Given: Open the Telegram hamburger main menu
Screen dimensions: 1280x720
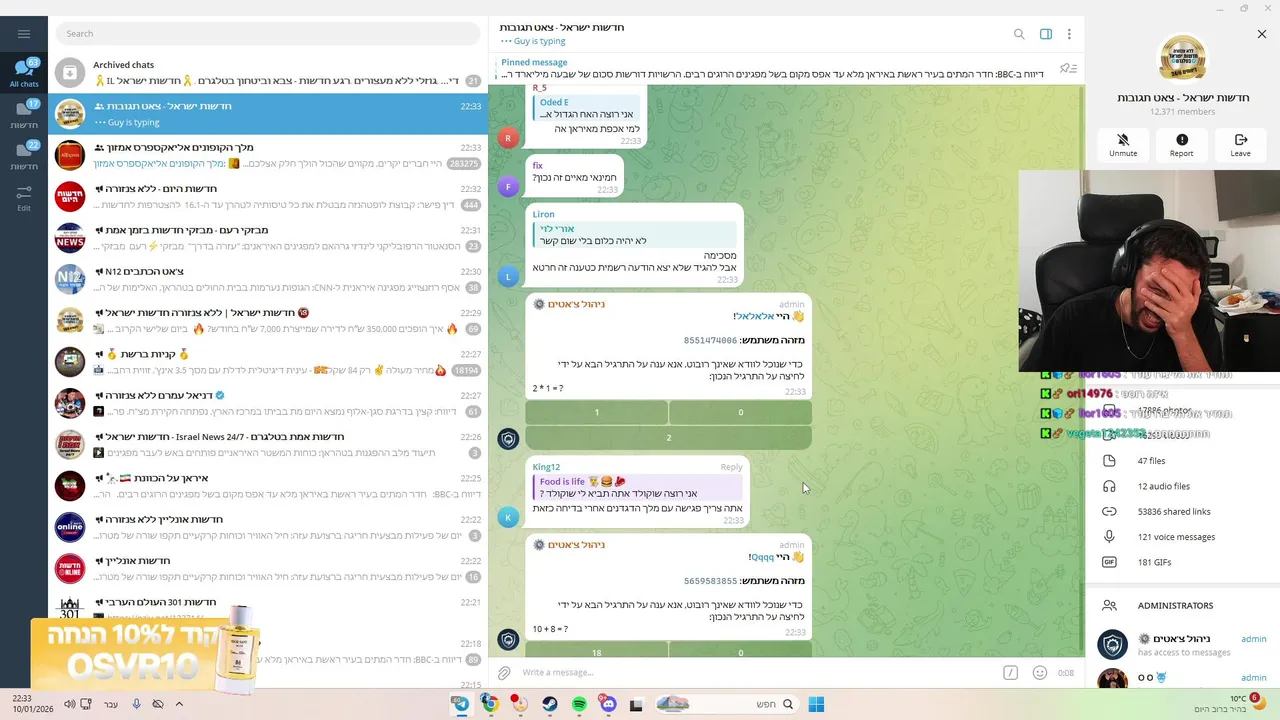Looking at the screenshot, I should [x=24, y=34].
